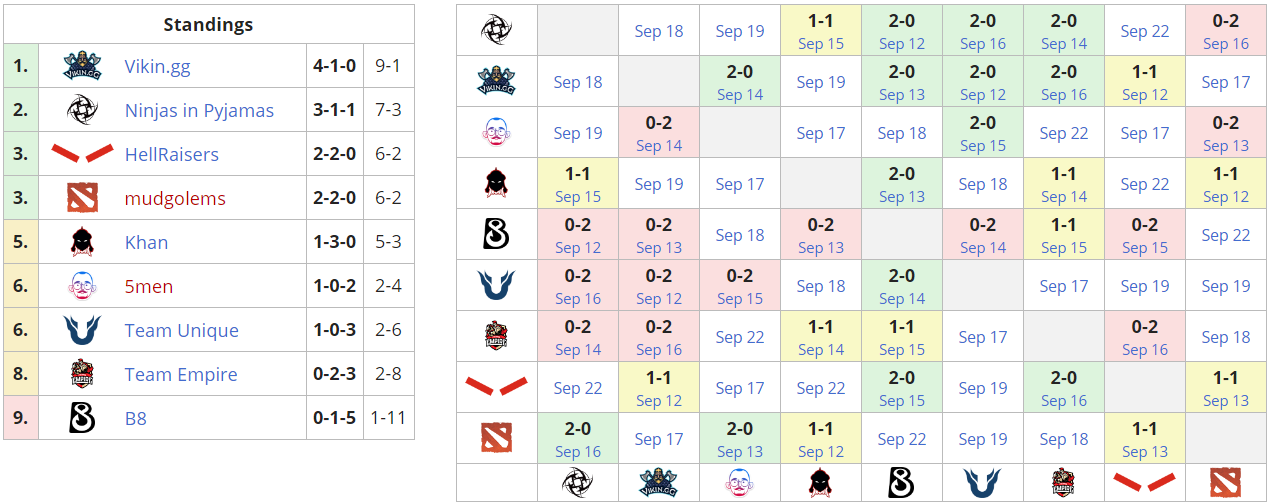Click the HellRaisers logo in standings
The image size is (1270, 504).
[x=82, y=153]
